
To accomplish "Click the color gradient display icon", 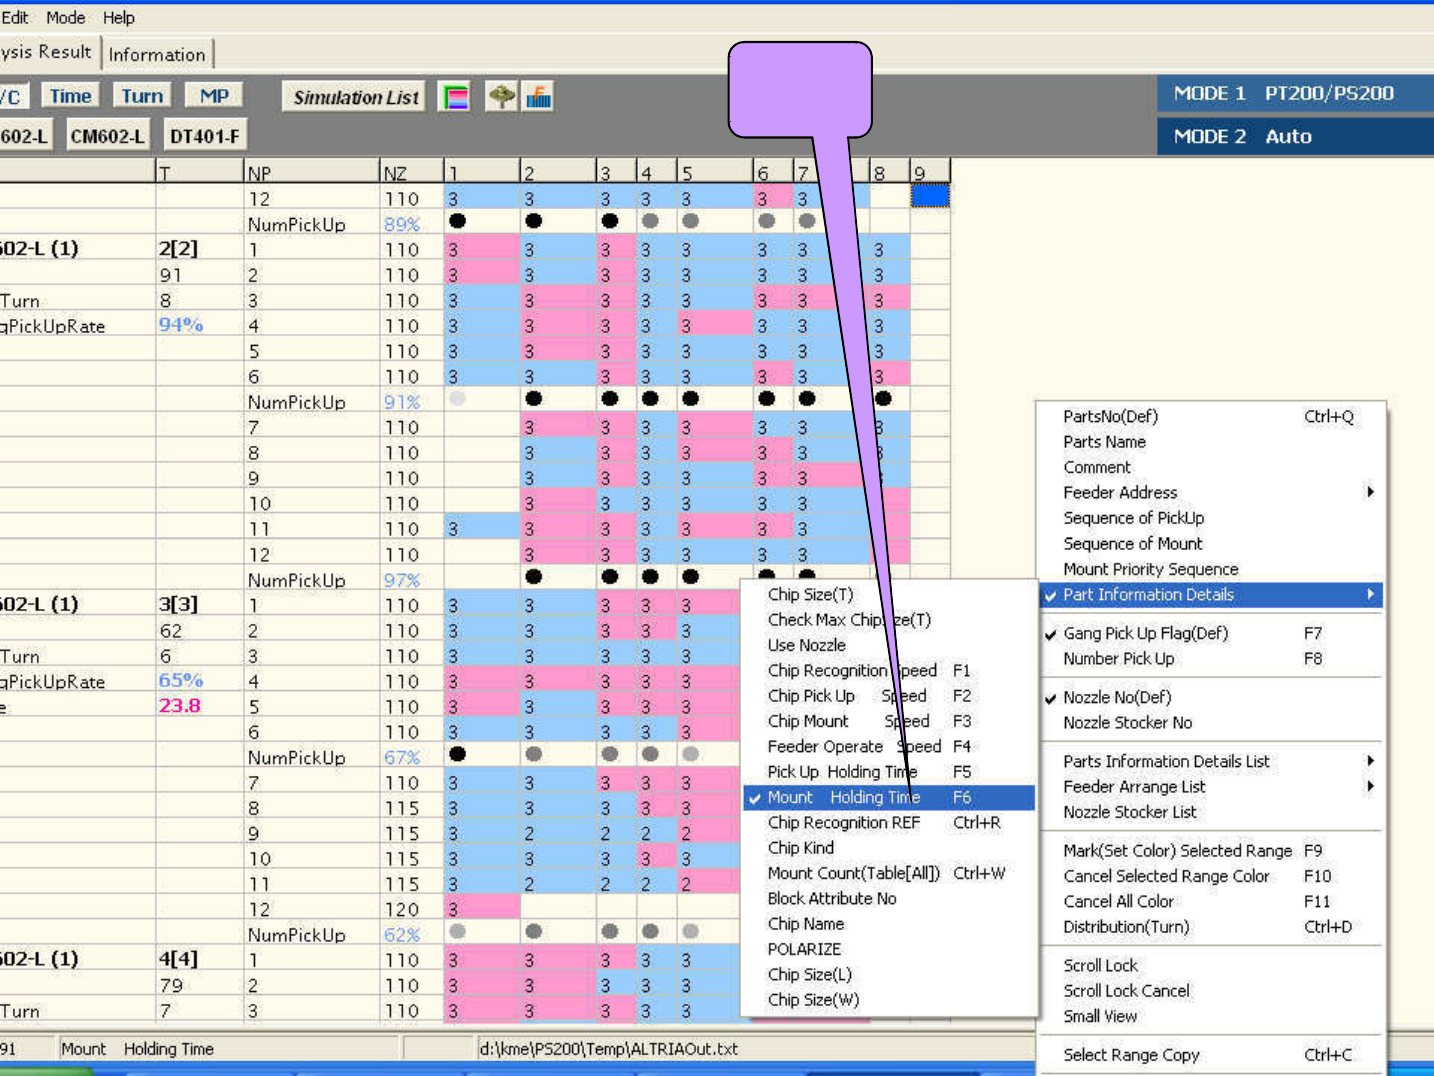I will click(455, 97).
